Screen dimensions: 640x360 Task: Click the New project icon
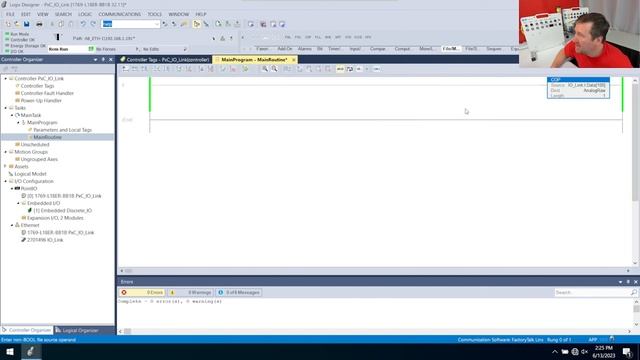point(8,24)
